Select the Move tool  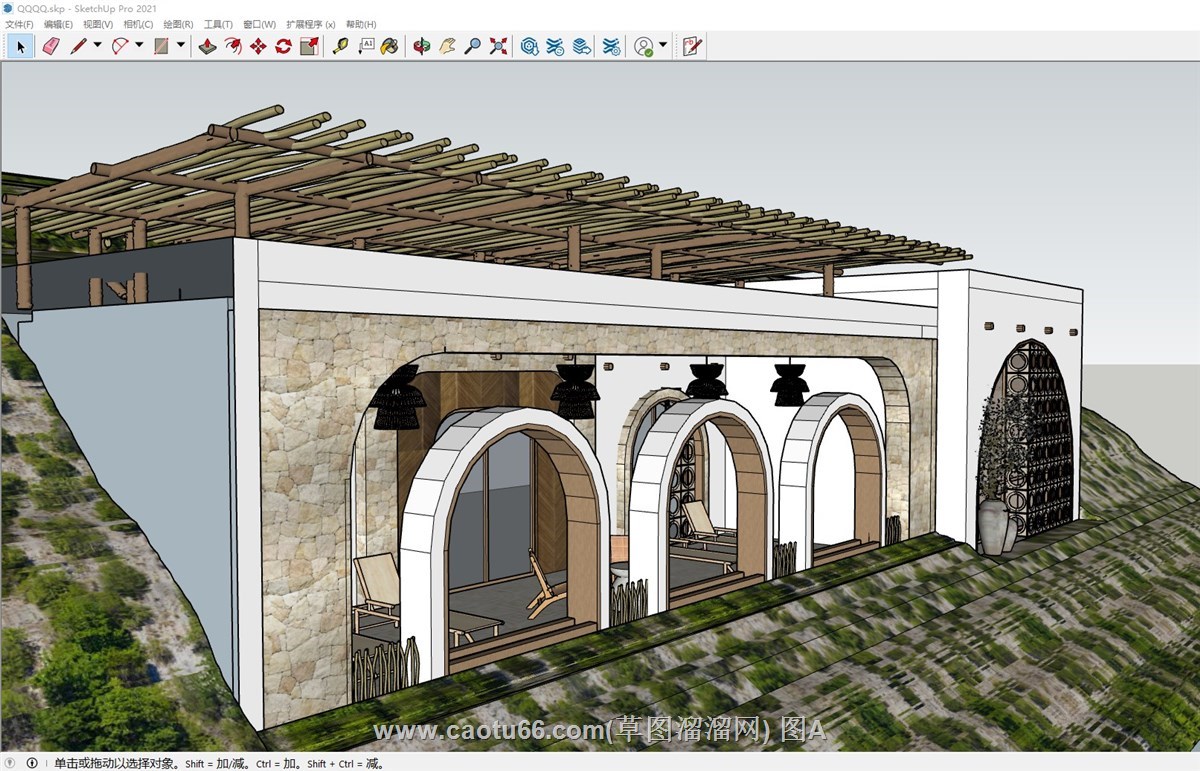(x=258, y=46)
